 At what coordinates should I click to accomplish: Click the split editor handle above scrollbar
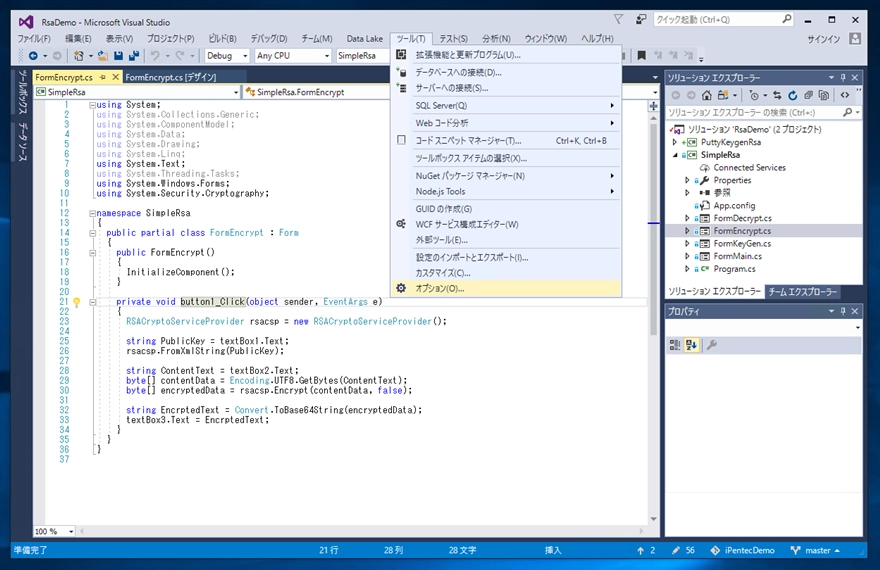[653, 105]
